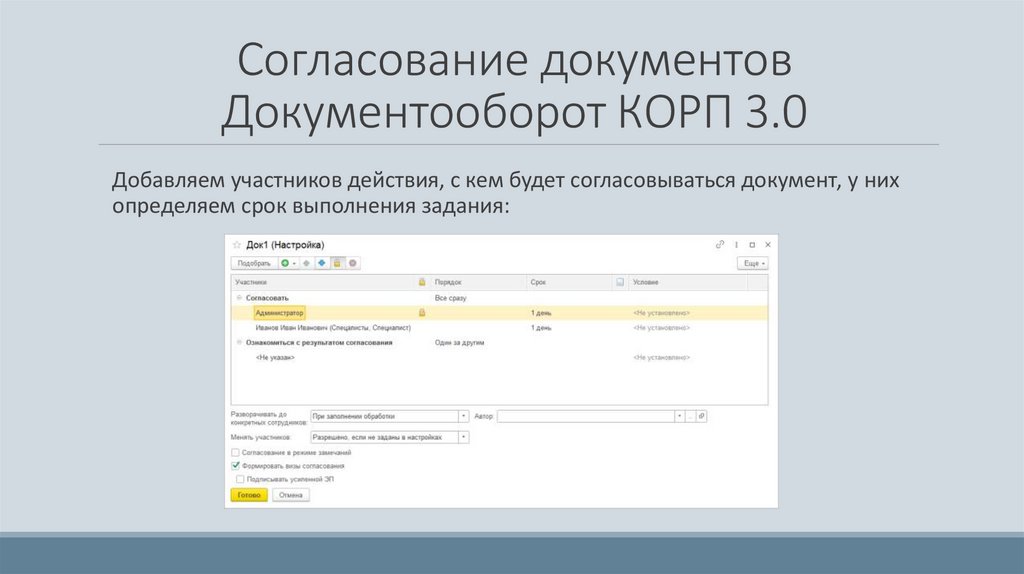The height and width of the screenshot is (574, 1024).
Task: Open the vertical dots menu in the title bar
Action: [x=736, y=245]
